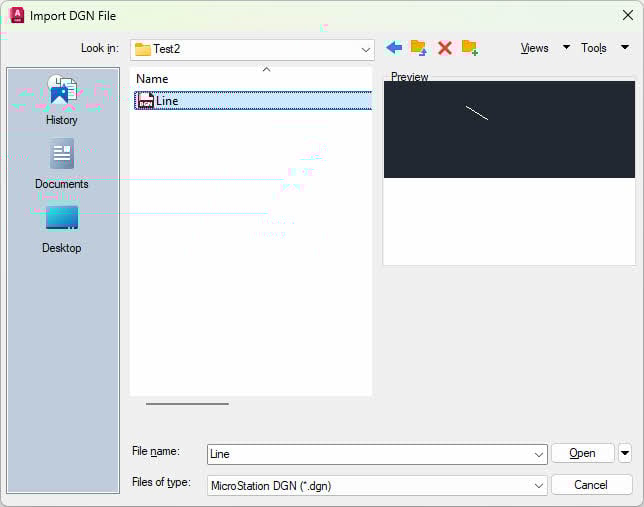The image size is (644, 507).
Task: Click the horizontal scrollbar under file list
Action: tap(187, 404)
